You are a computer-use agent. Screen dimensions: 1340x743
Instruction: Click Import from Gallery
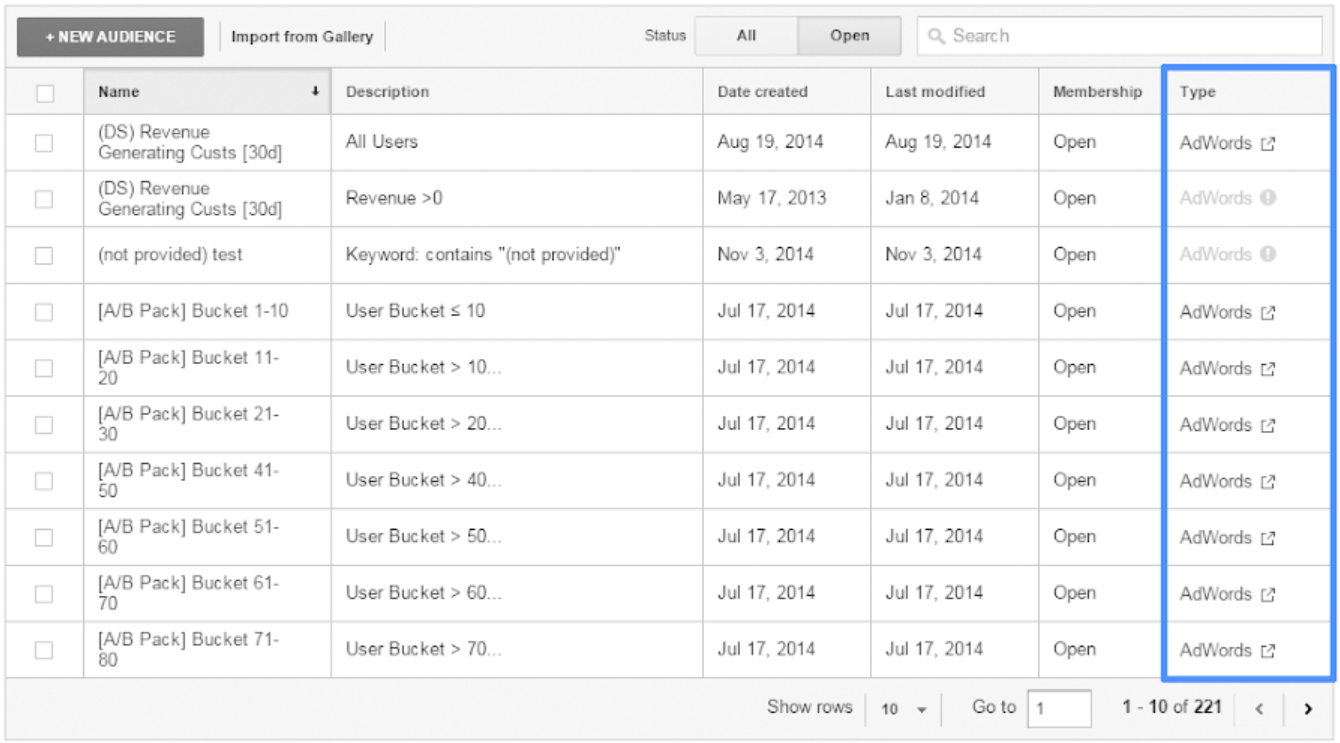(302, 37)
